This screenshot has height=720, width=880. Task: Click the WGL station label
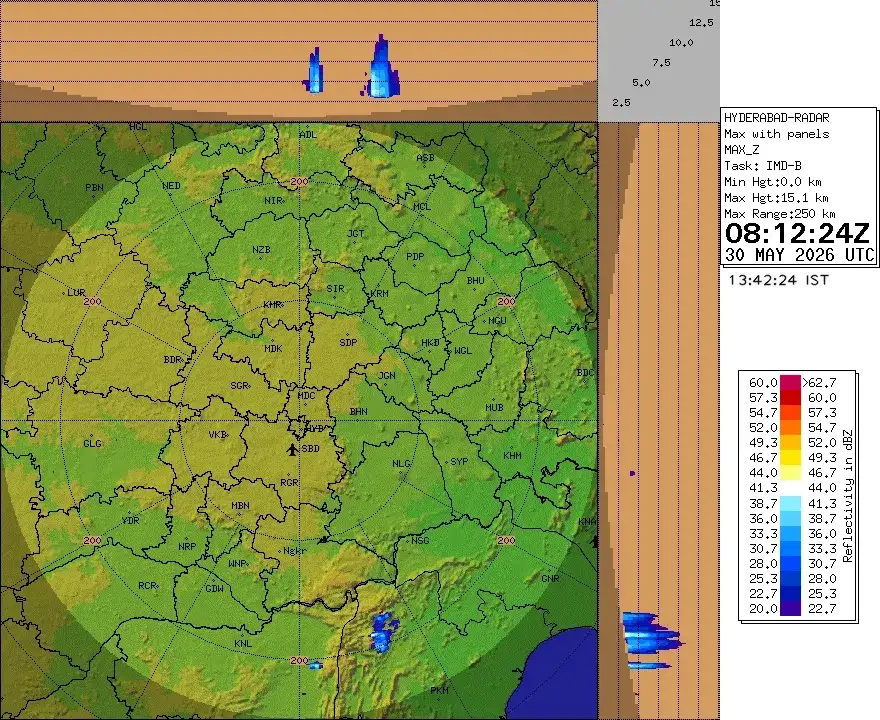tap(463, 351)
